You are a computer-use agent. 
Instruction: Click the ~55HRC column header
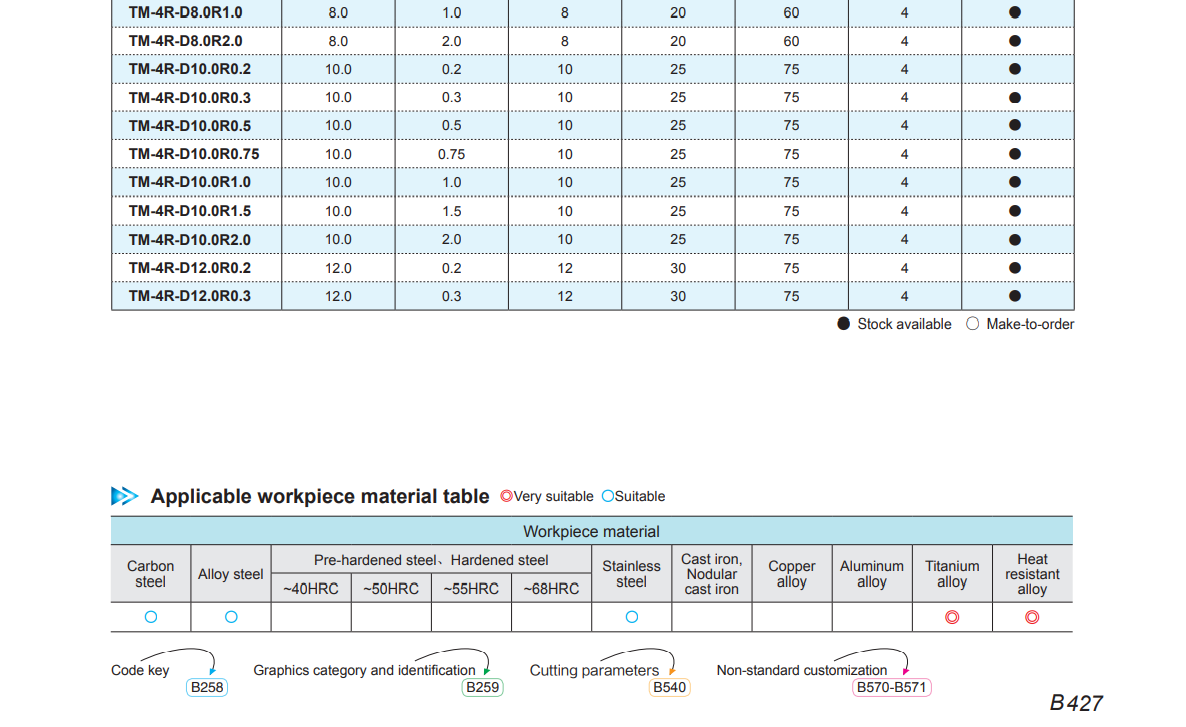[x=471, y=589]
